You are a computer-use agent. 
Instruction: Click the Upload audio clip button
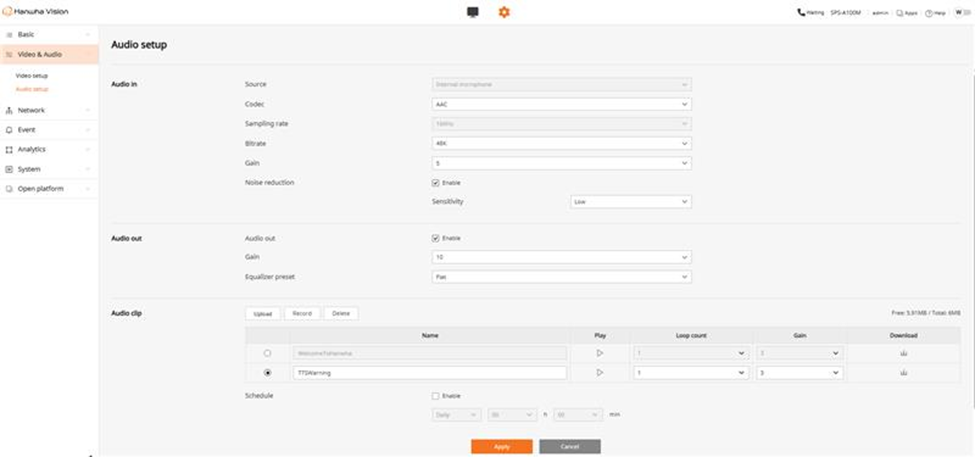click(262, 313)
